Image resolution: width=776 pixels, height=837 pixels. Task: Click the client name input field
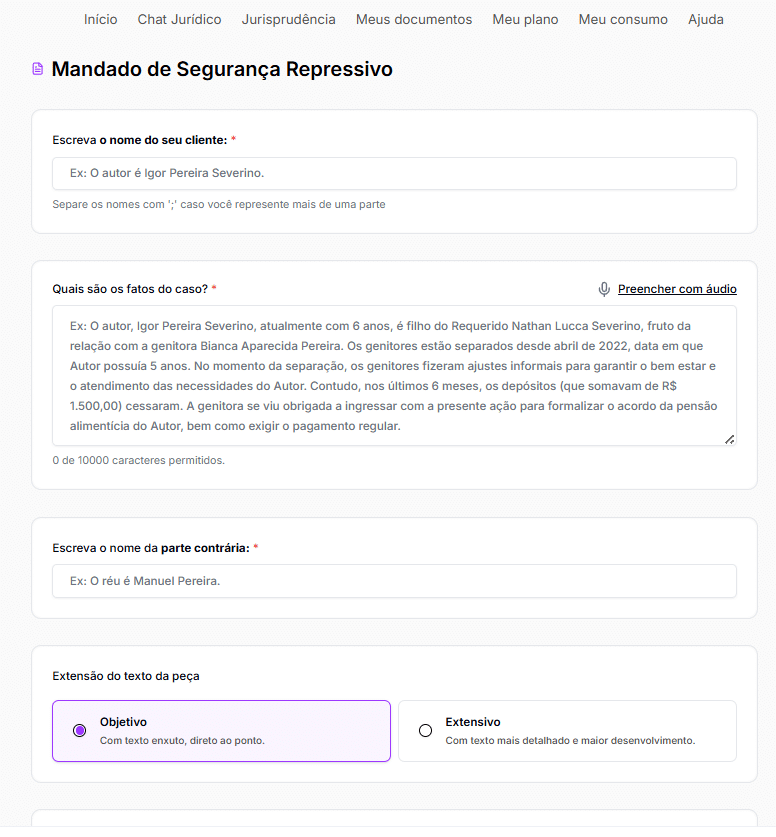coord(394,173)
